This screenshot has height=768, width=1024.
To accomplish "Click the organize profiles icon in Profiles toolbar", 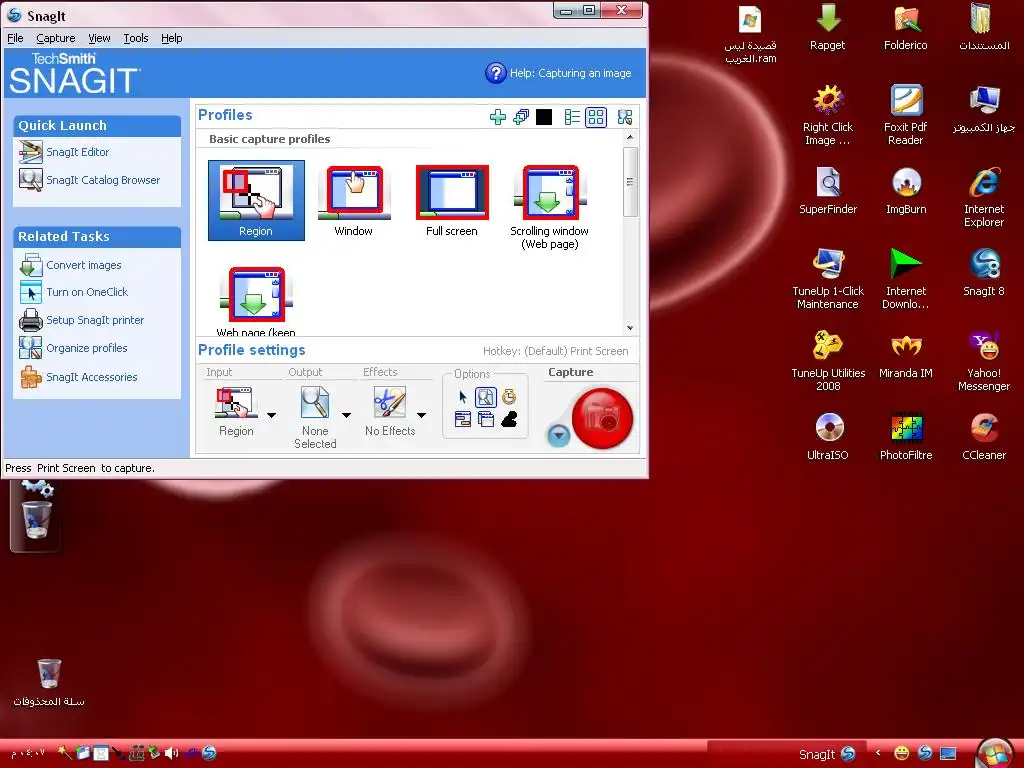I will tap(625, 117).
